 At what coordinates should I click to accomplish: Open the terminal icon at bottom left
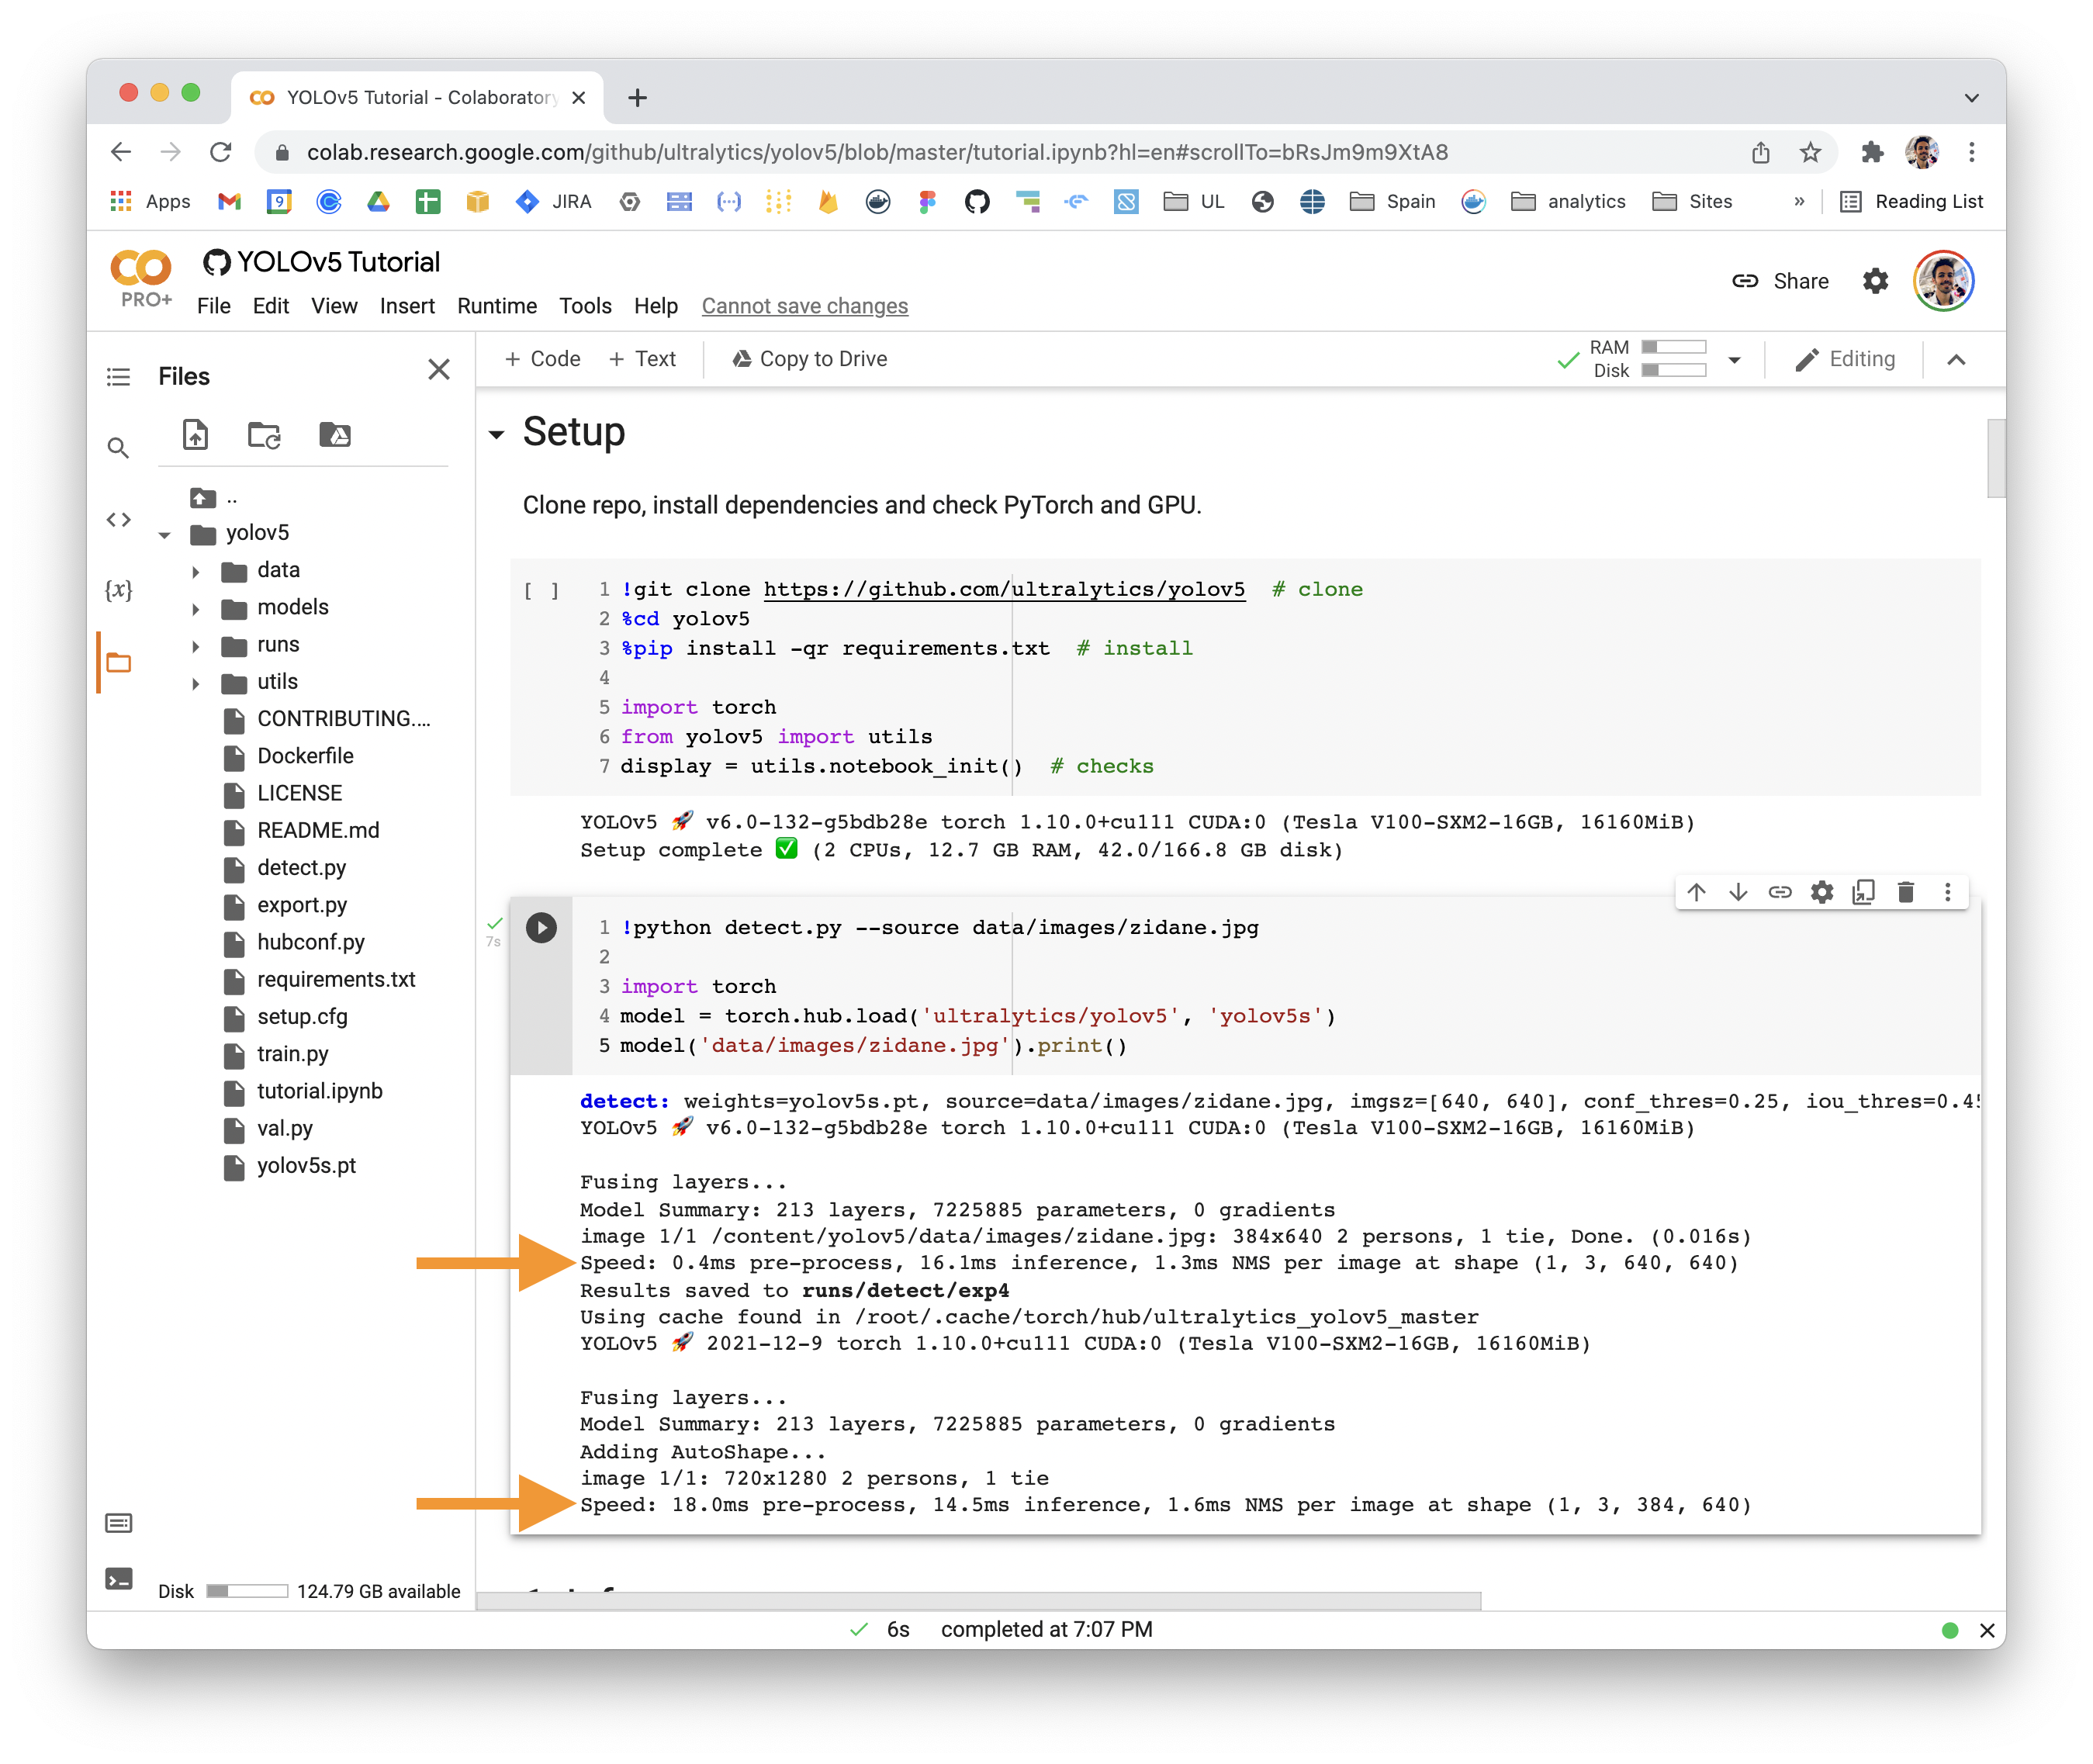pos(119,1580)
